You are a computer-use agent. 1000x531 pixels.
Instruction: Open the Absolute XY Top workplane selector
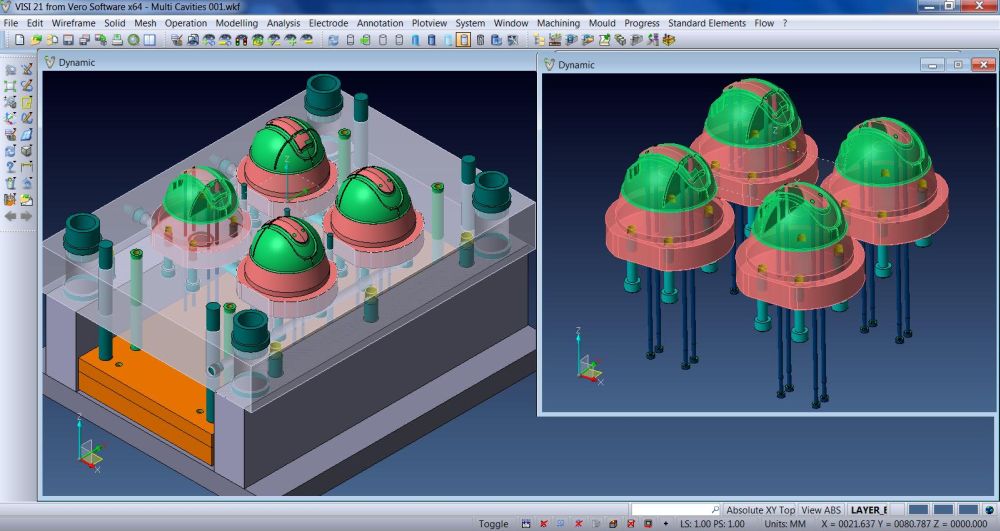pos(760,509)
